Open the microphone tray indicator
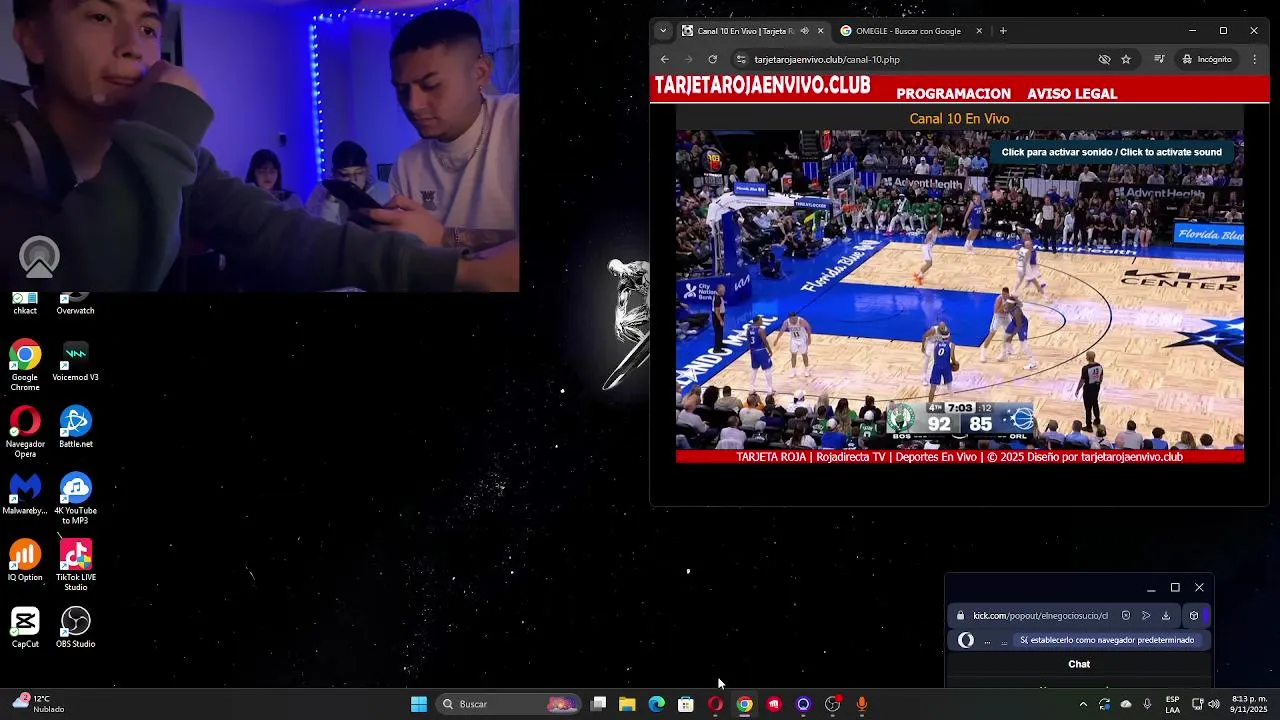 1147,704
